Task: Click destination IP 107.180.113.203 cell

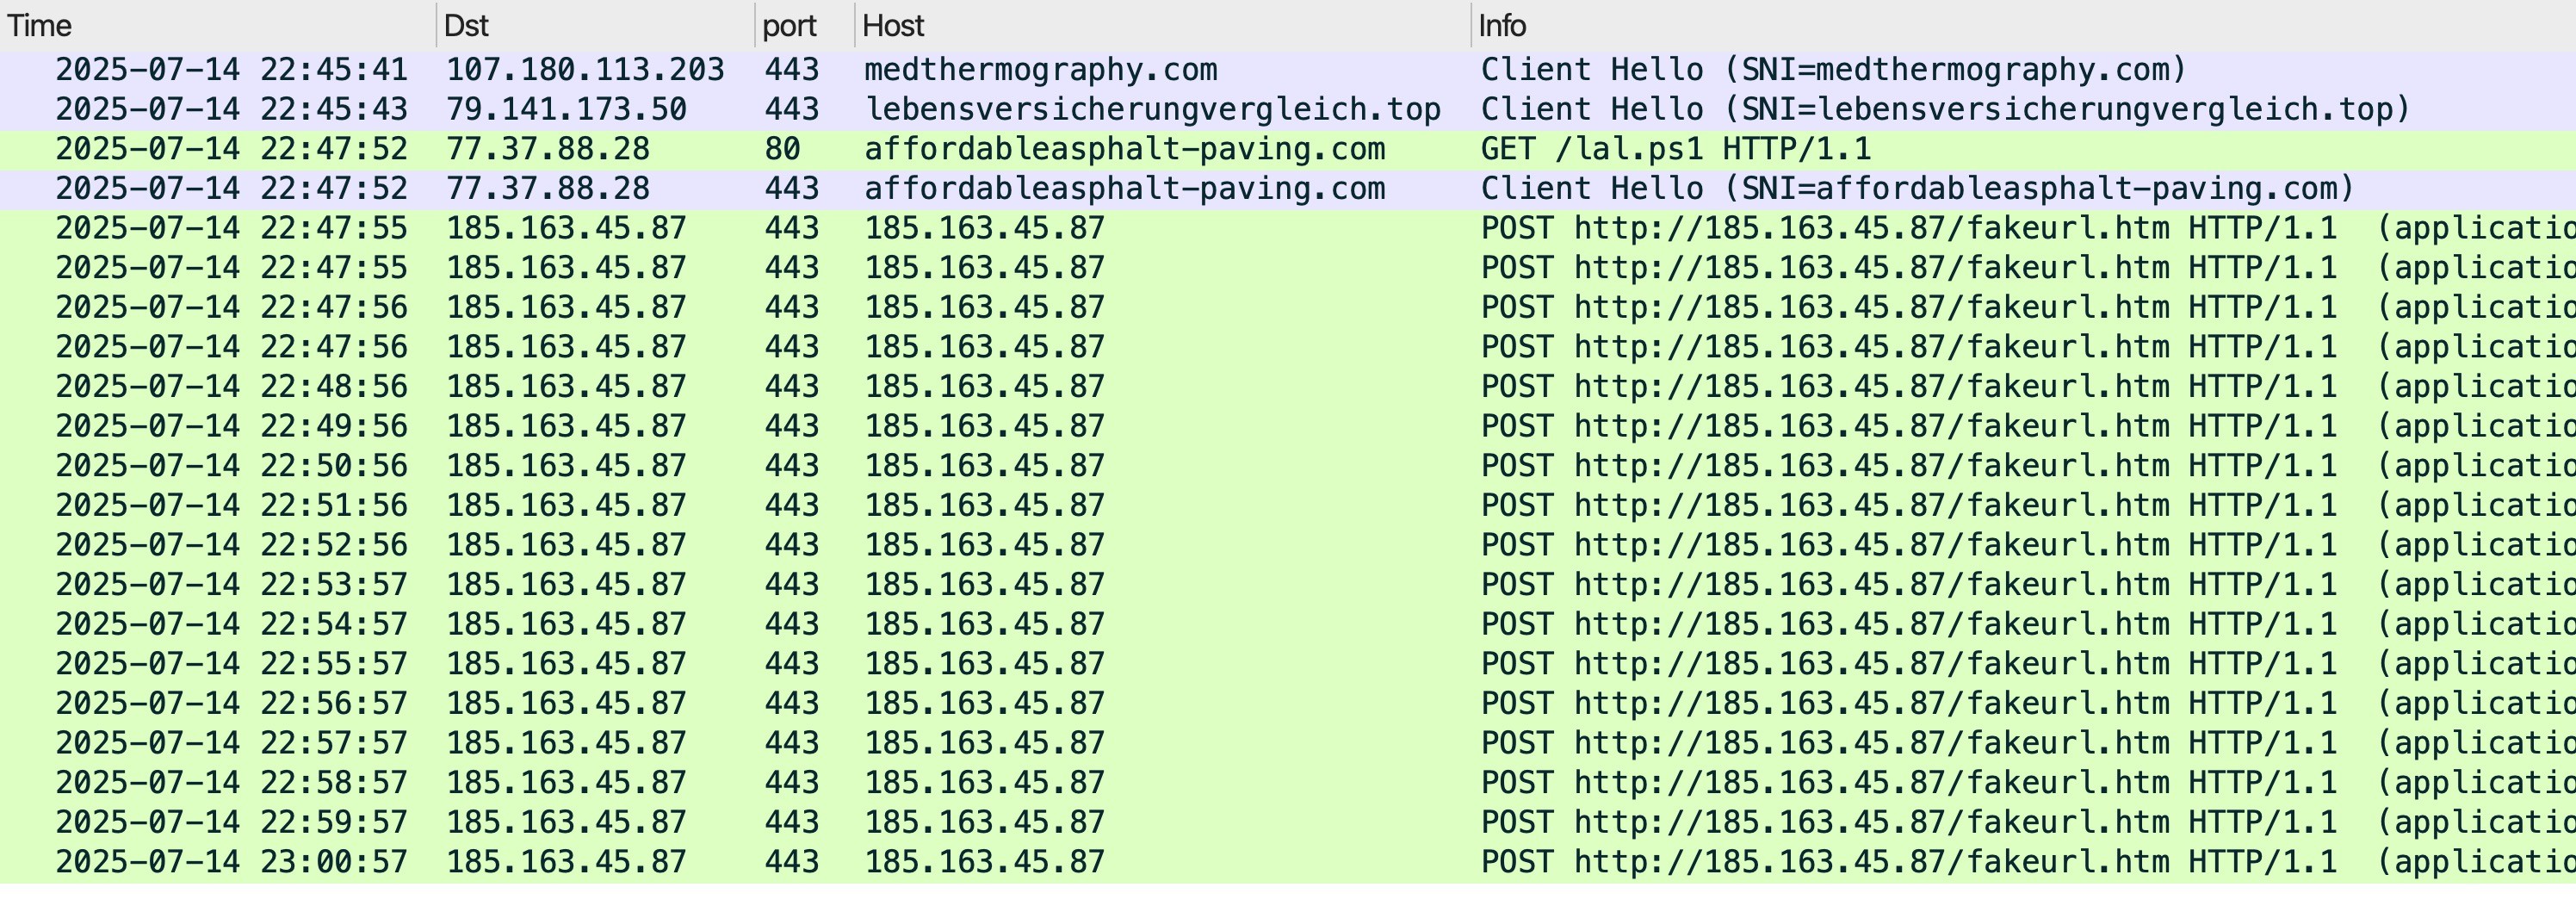Action: coord(585,70)
